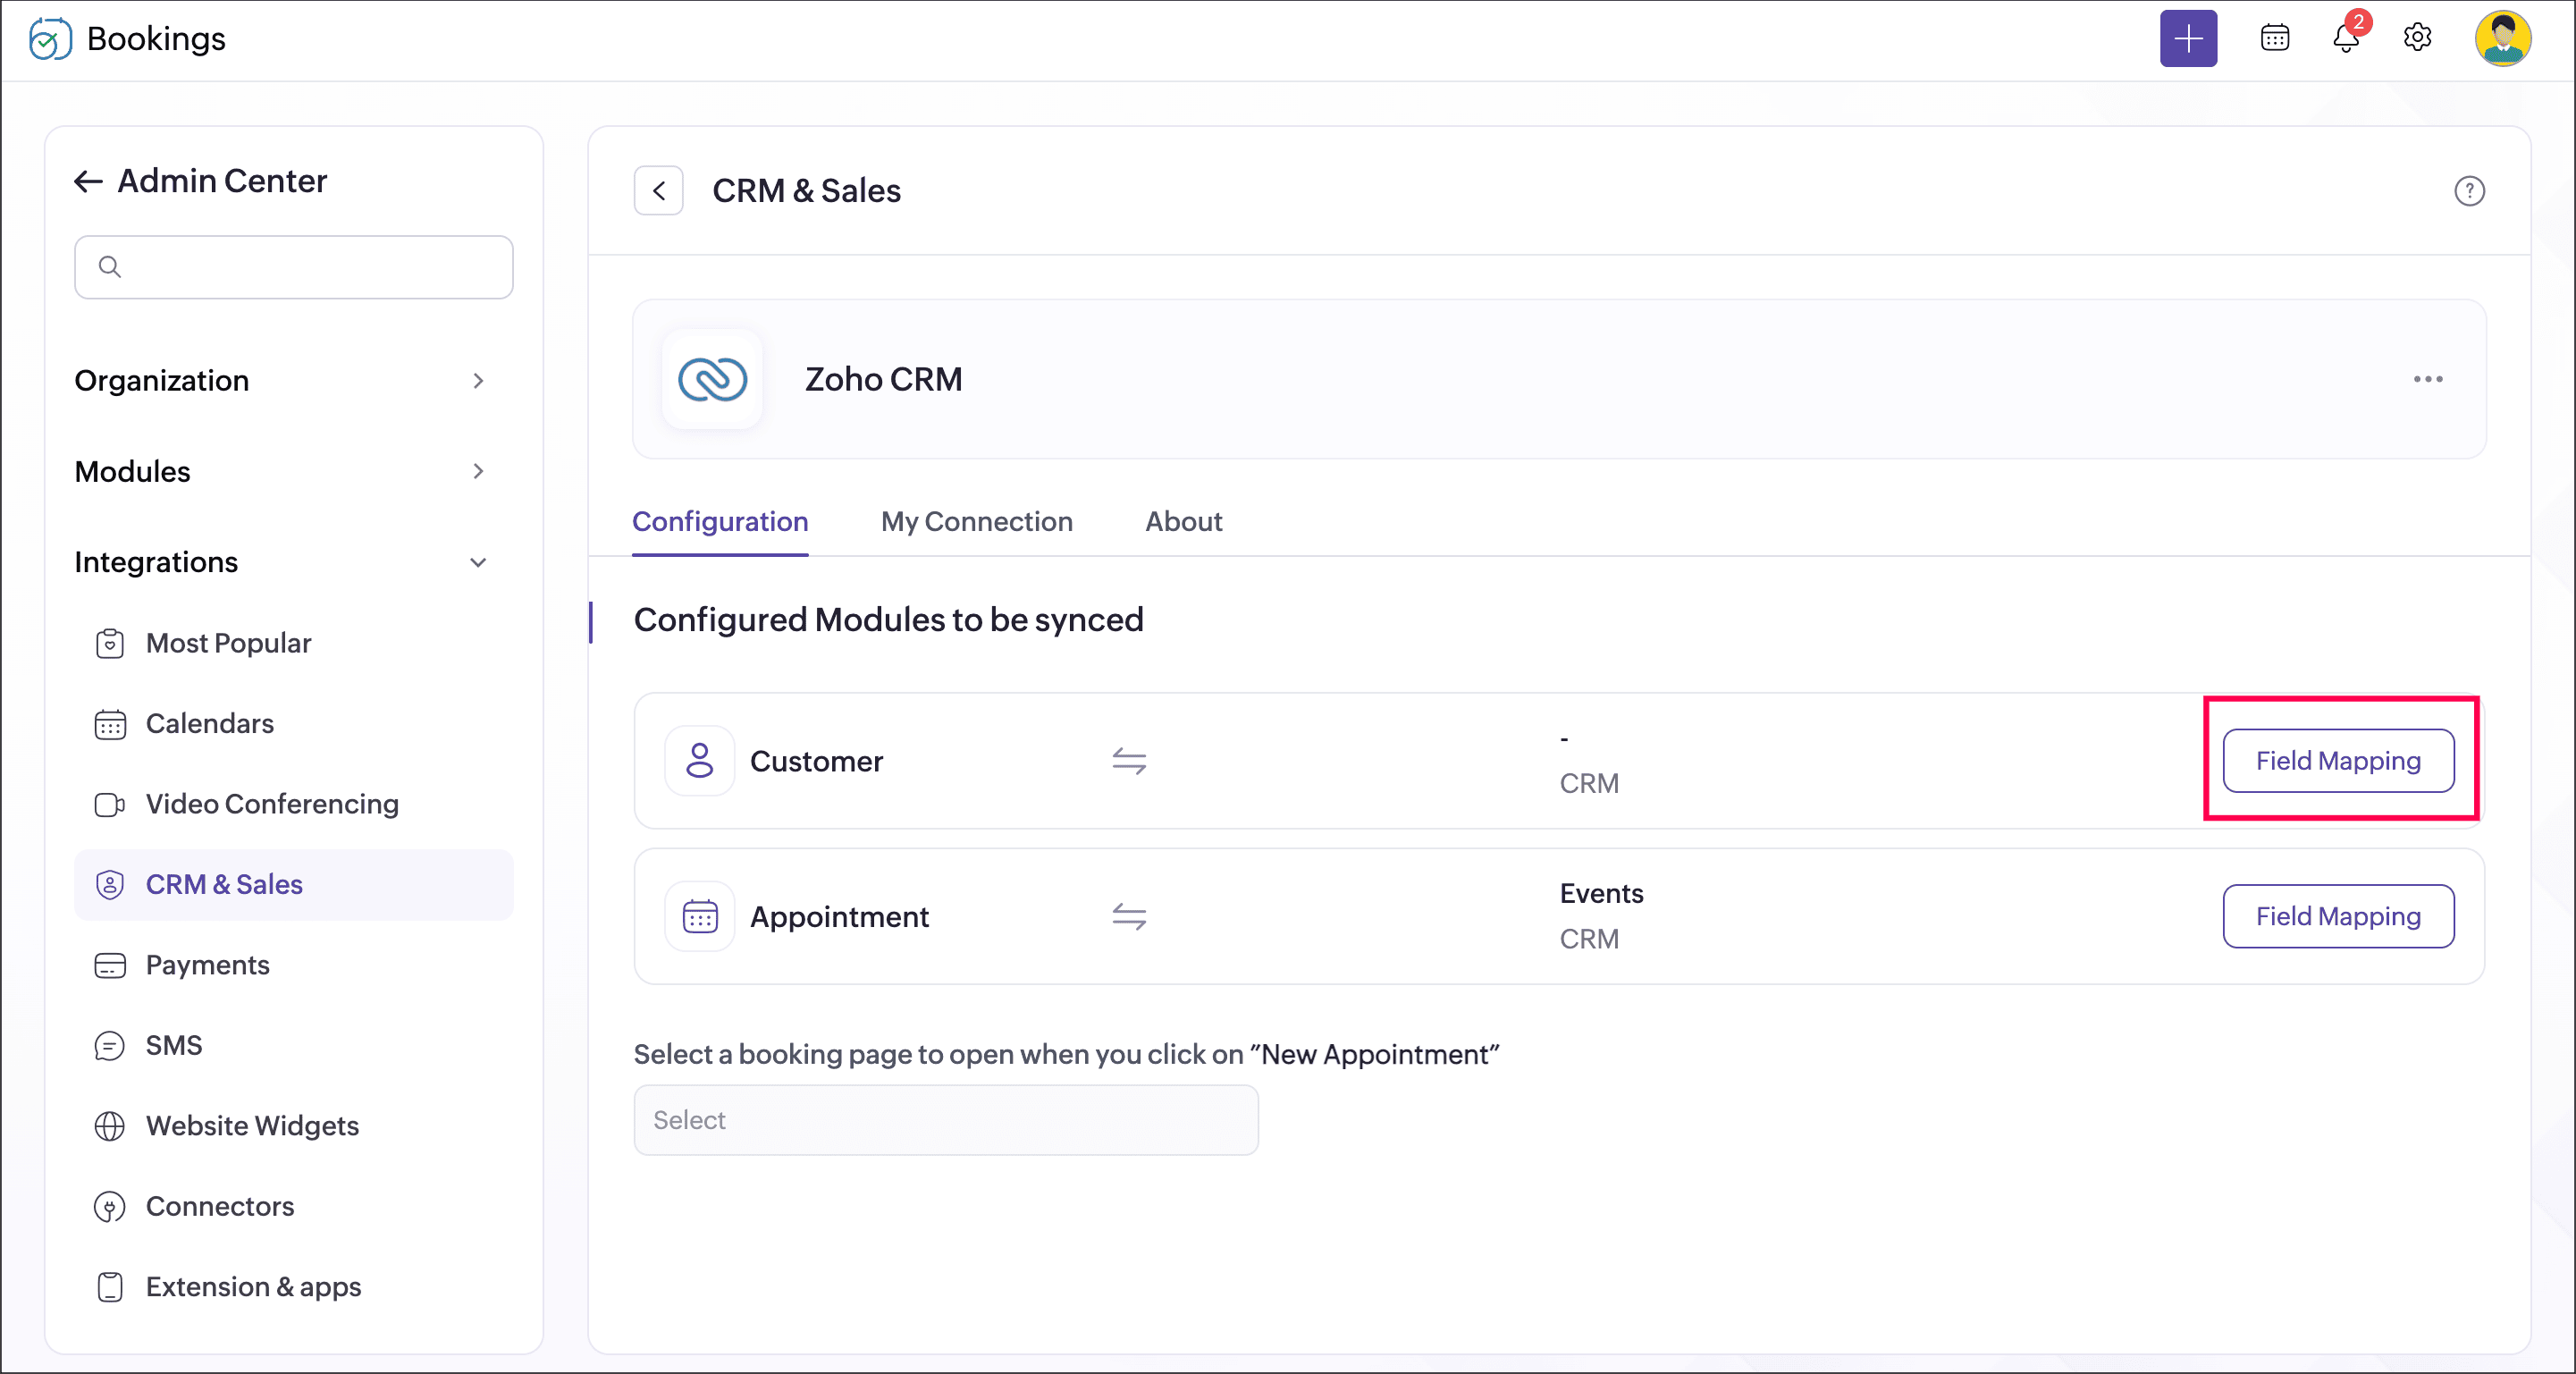Switch to the My Connection tab

[976, 521]
